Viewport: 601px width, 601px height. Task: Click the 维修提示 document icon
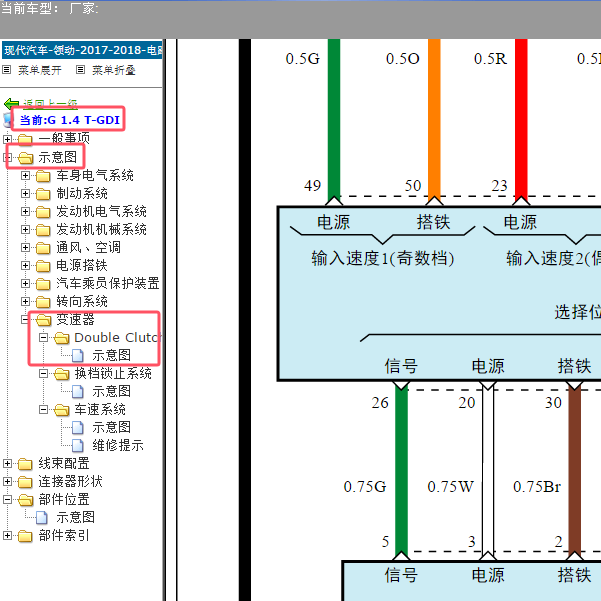point(78,445)
